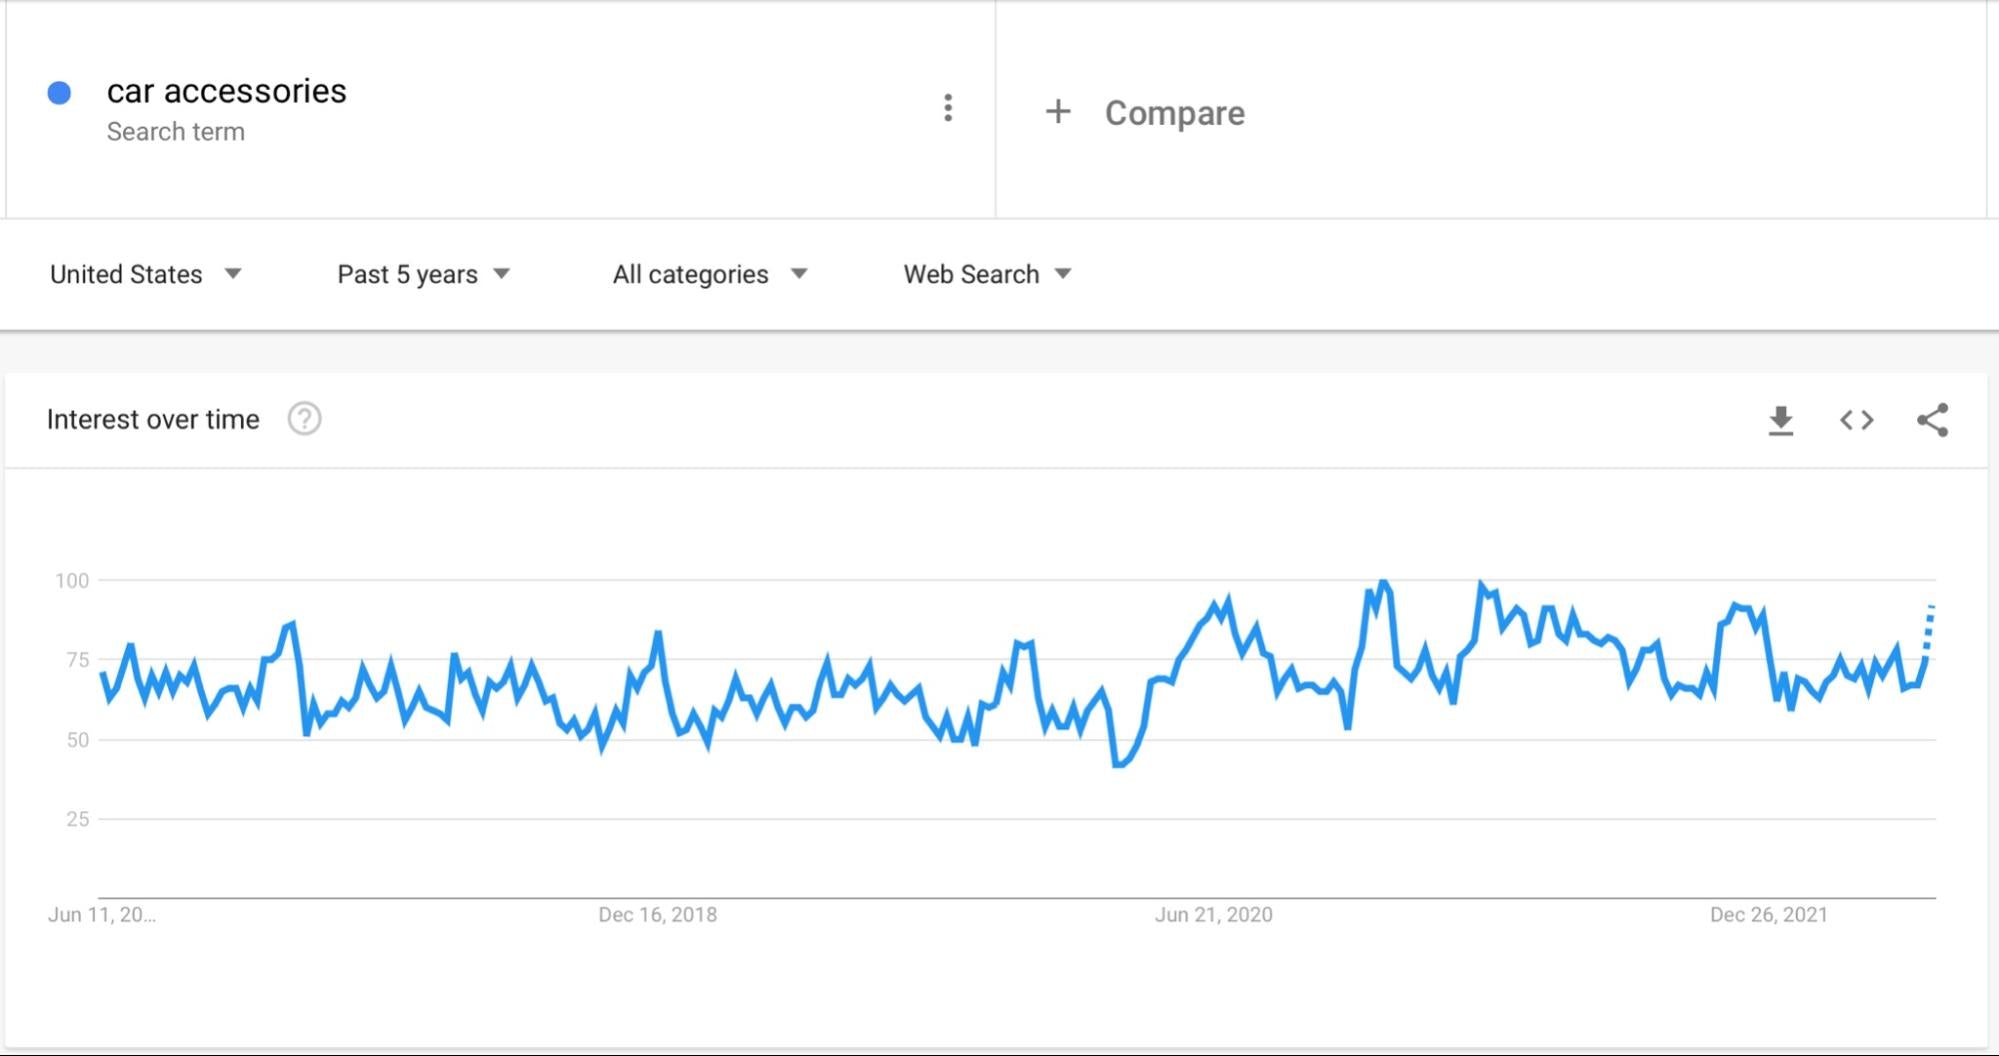
Task: Click the Jun 21, 2020 axis label
Action: 1213,914
